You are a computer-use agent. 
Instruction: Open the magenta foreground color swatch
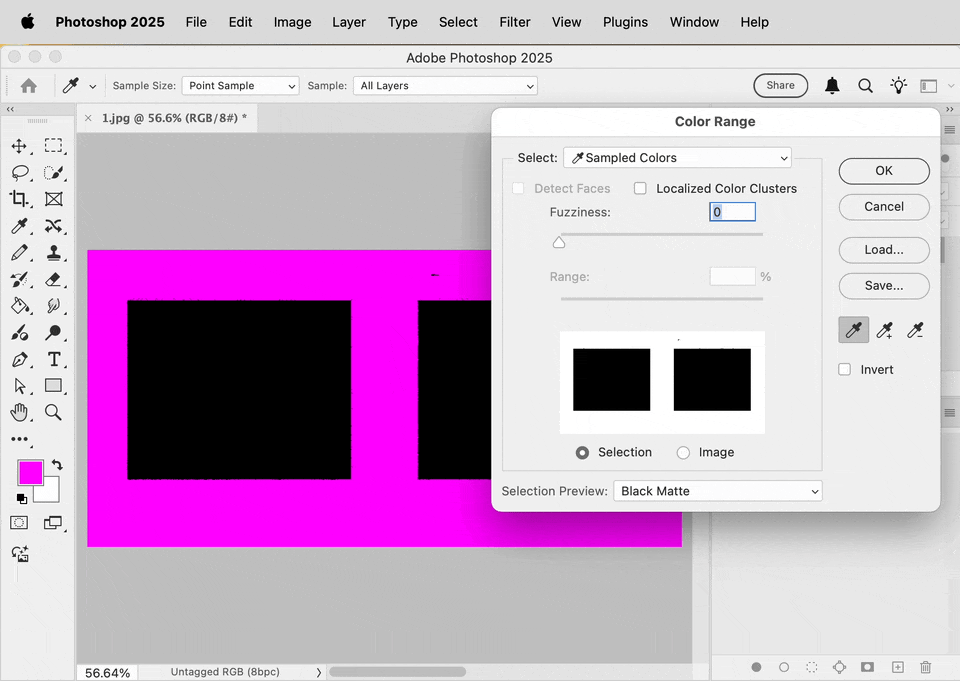point(30,473)
